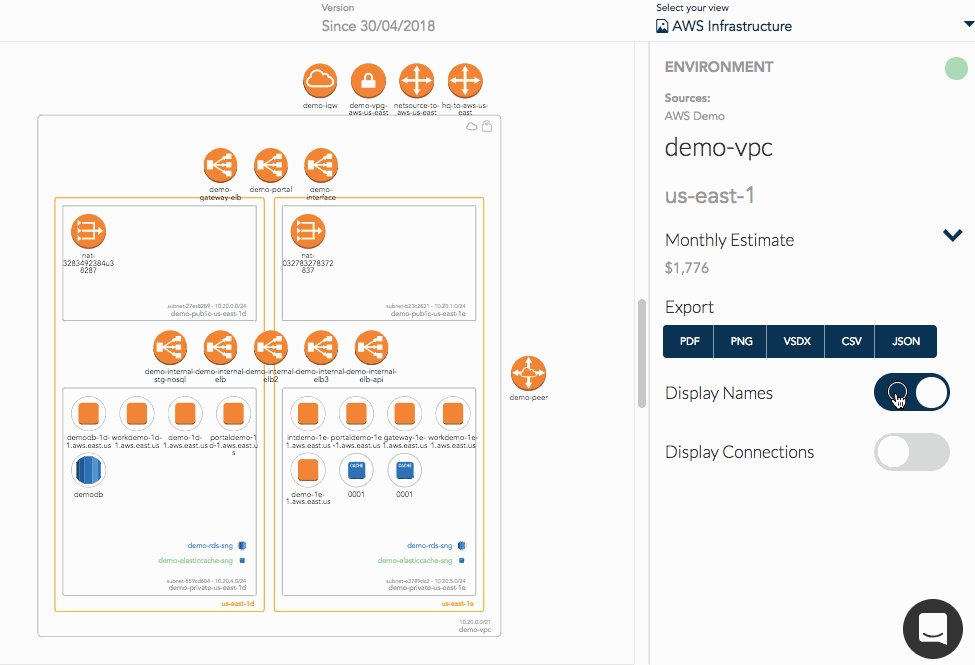Click the small cloud icon in VPC corner
This screenshot has width=975, height=665.
[472, 126]
